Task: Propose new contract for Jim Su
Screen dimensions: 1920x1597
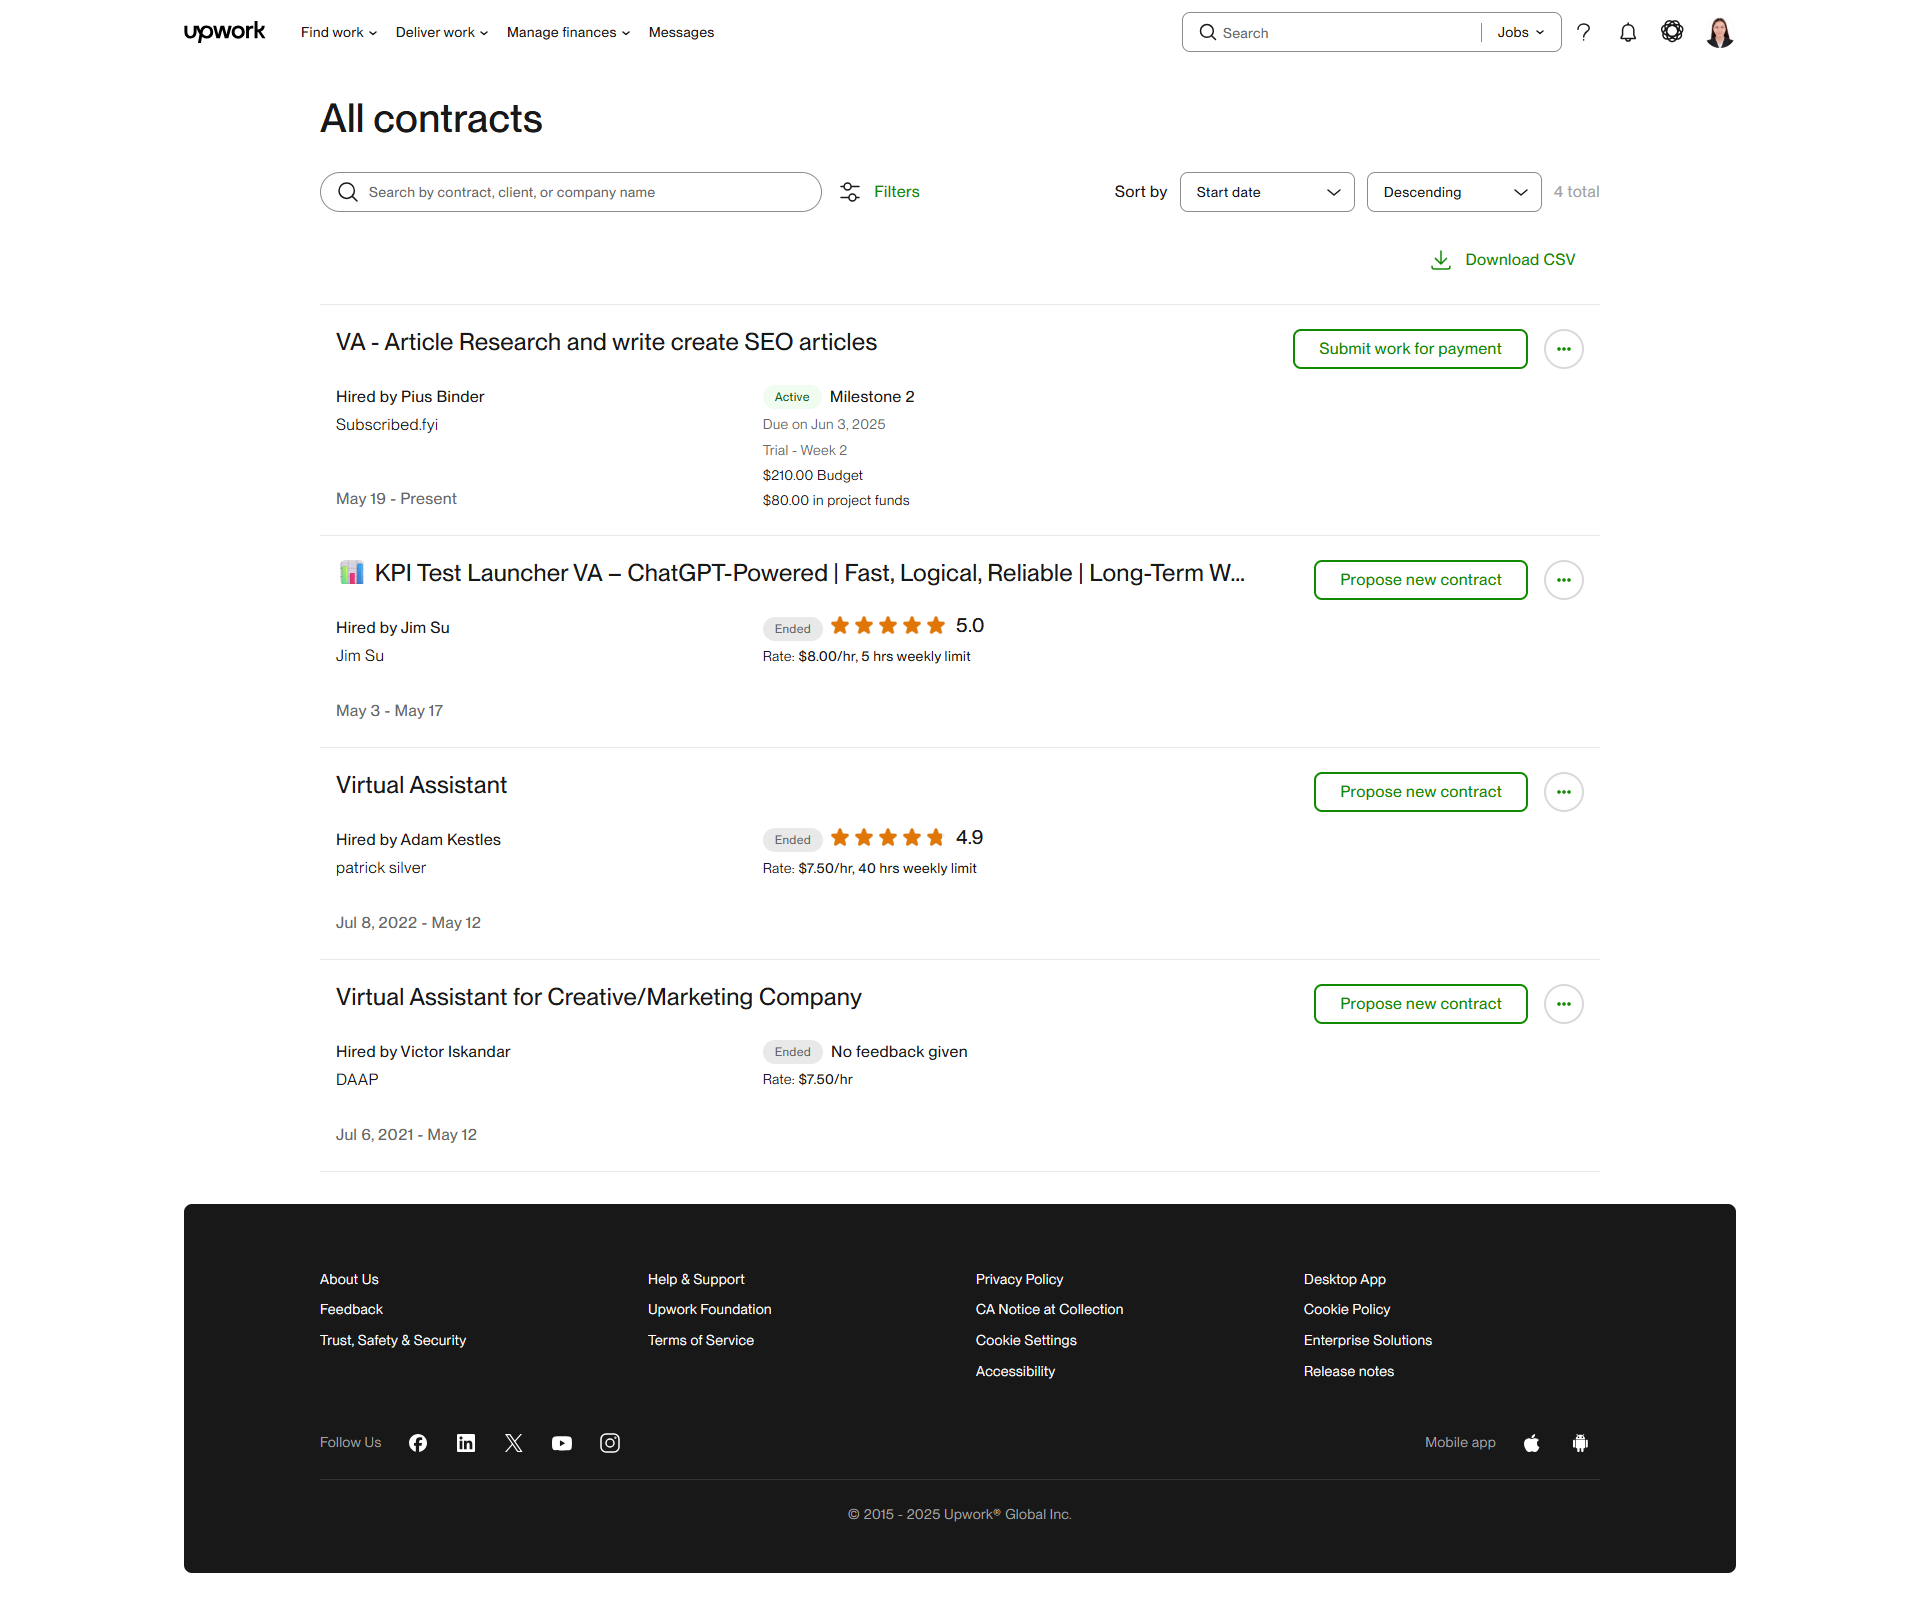Action: point(1420,580)
